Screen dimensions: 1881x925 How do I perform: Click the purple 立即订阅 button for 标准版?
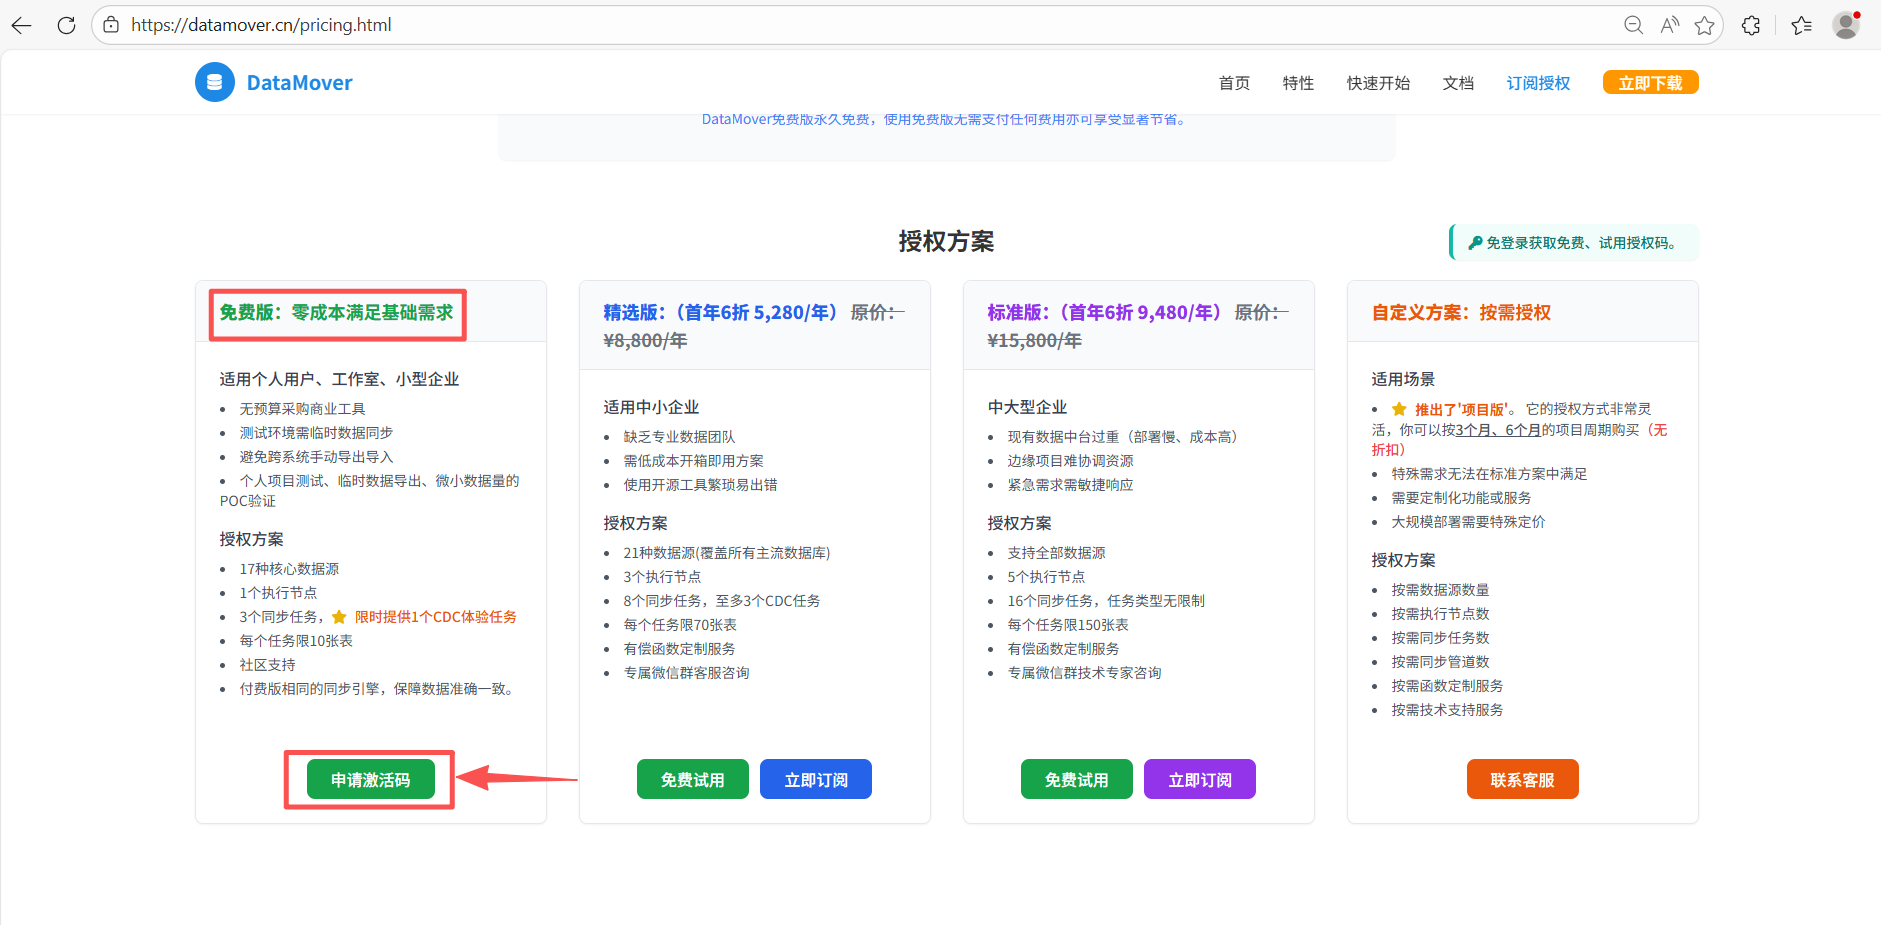pyautogui.click(x=1199, y=780)
